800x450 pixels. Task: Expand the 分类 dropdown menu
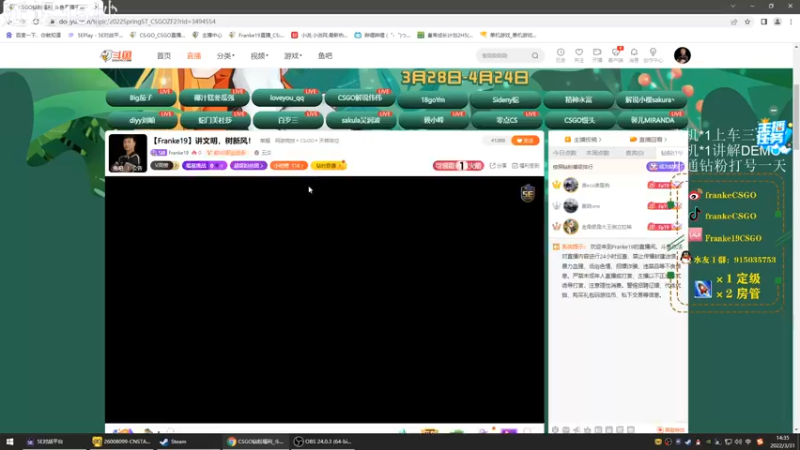coord(225,56)
